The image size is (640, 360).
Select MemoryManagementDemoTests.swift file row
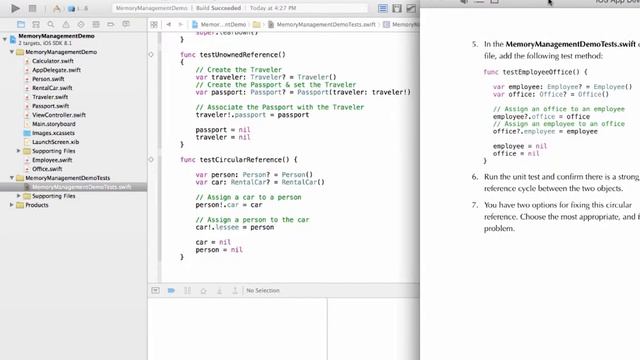(73, 187)
